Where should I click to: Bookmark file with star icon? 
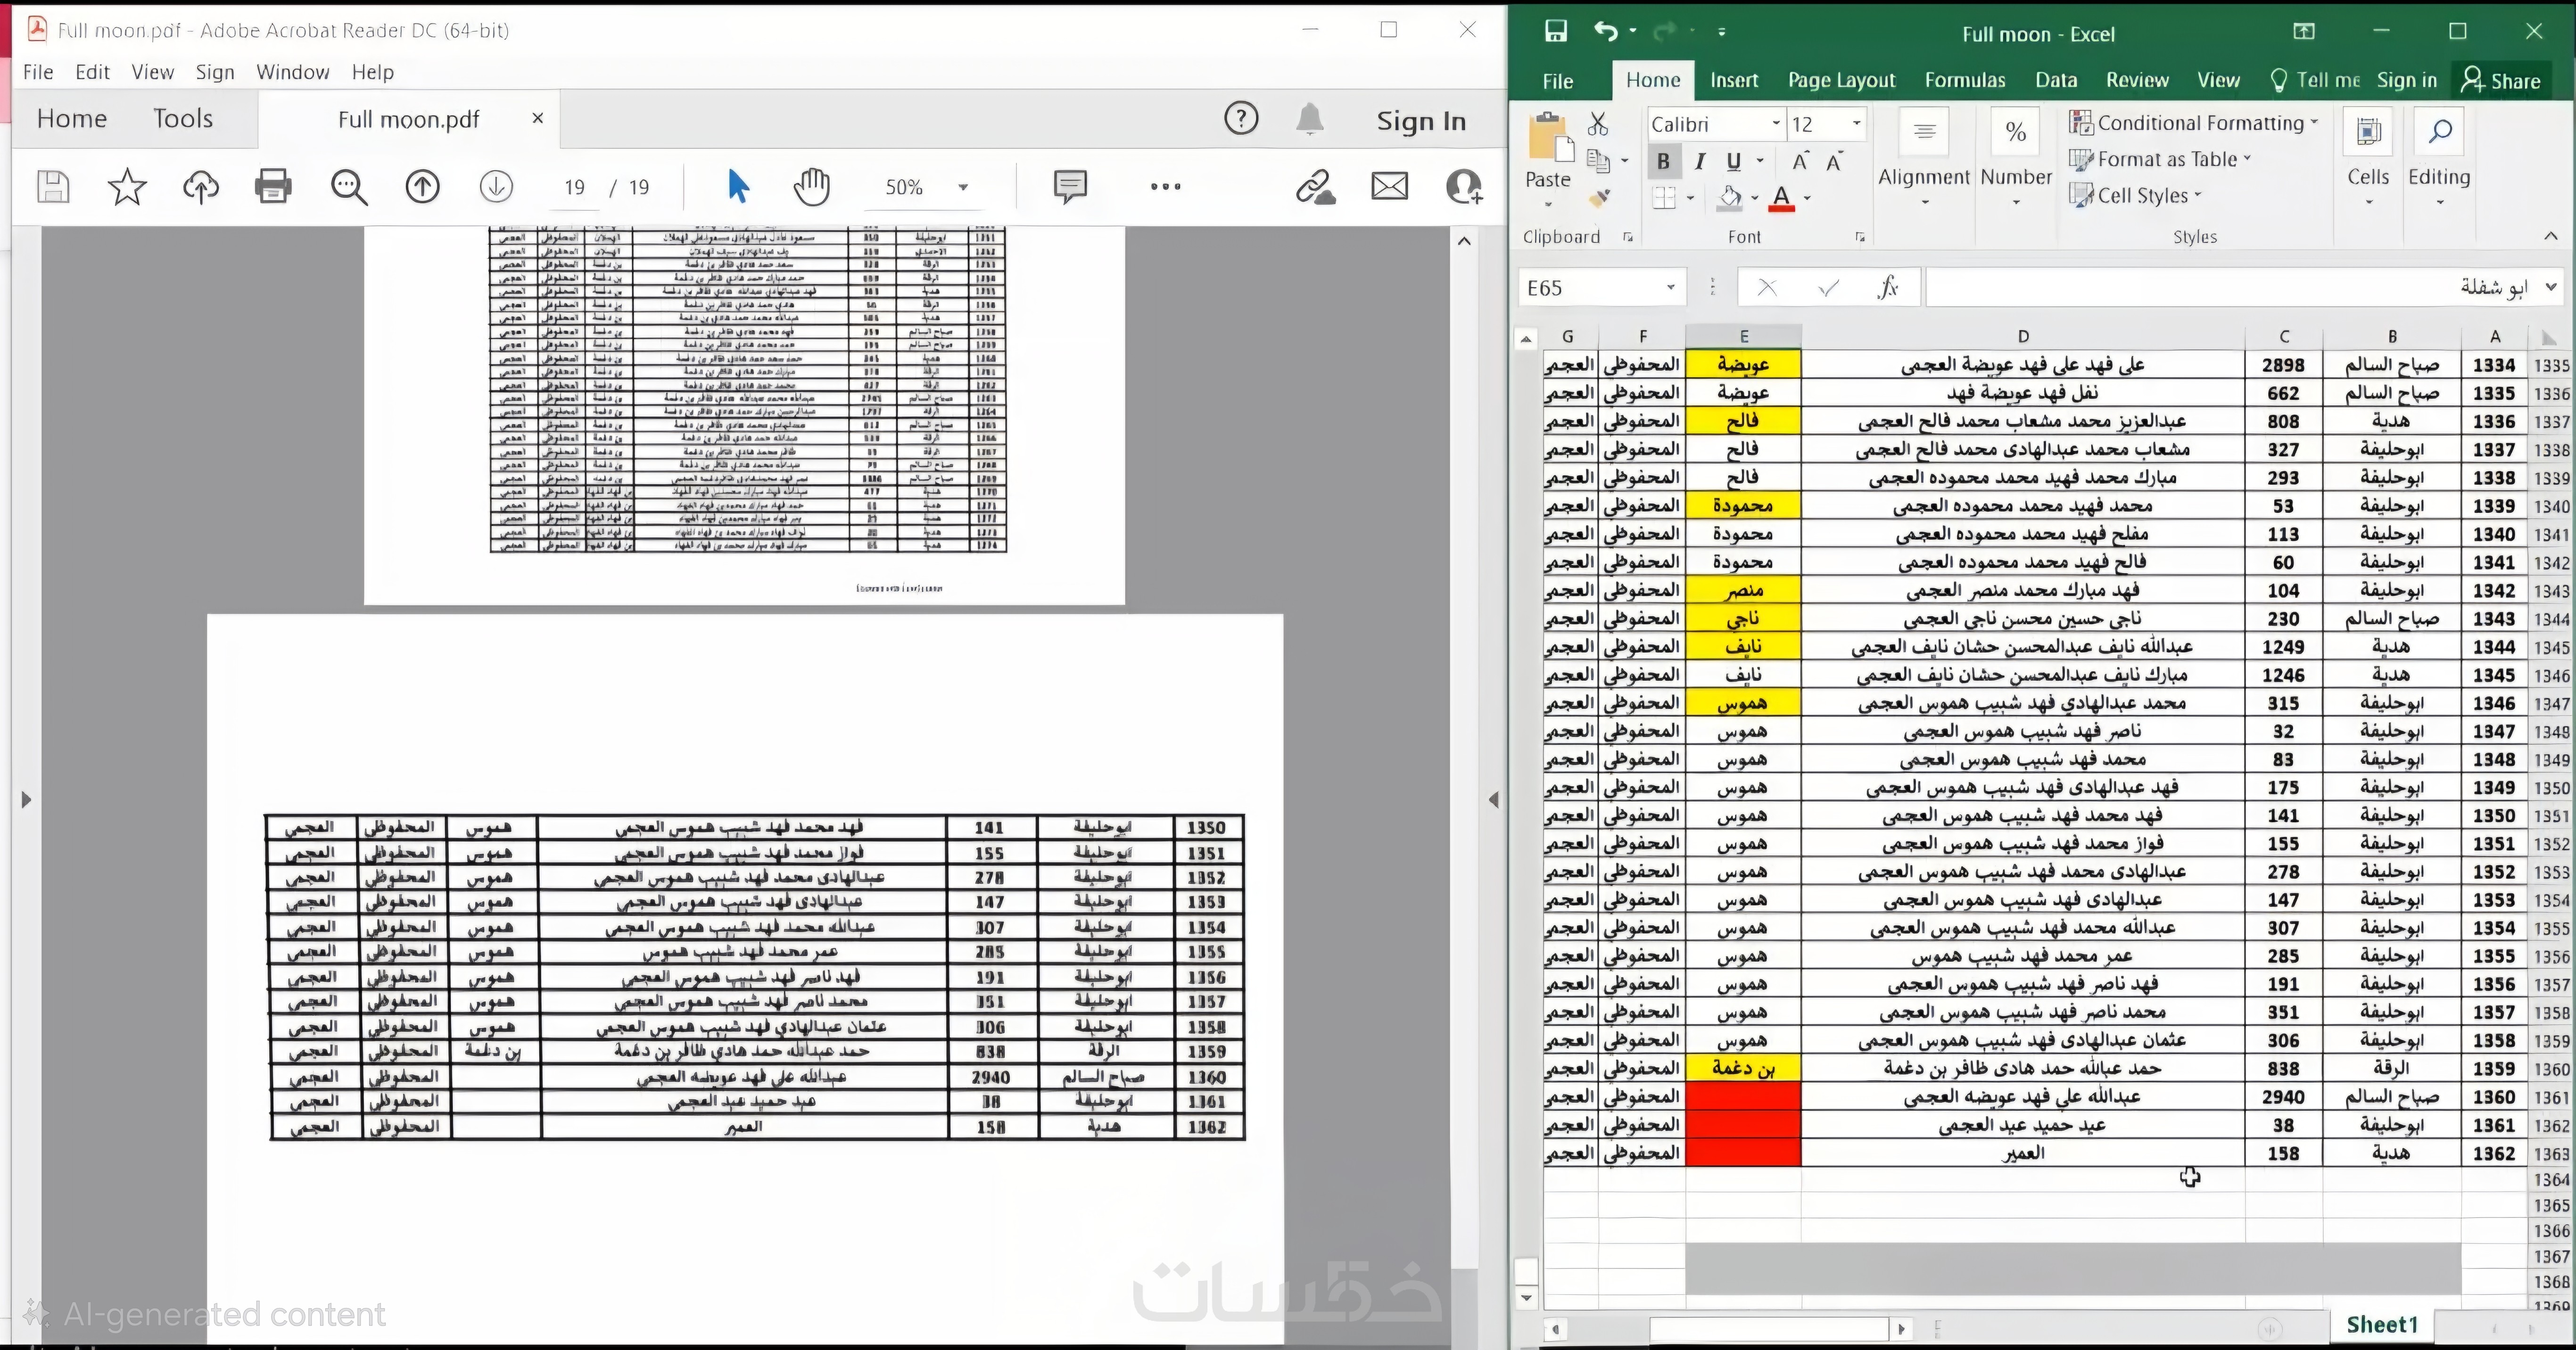click(127, 186)
